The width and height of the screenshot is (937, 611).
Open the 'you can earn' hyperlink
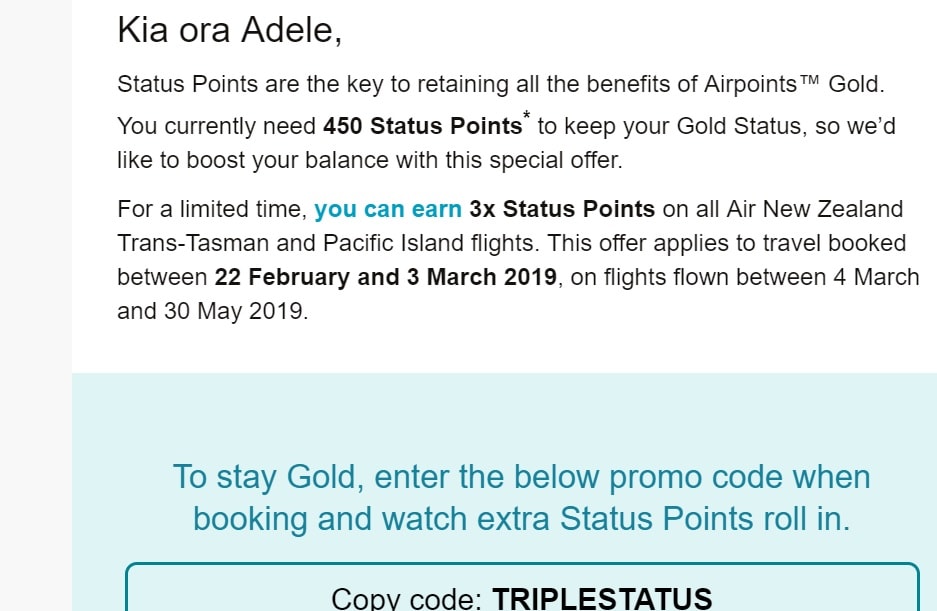388,209
